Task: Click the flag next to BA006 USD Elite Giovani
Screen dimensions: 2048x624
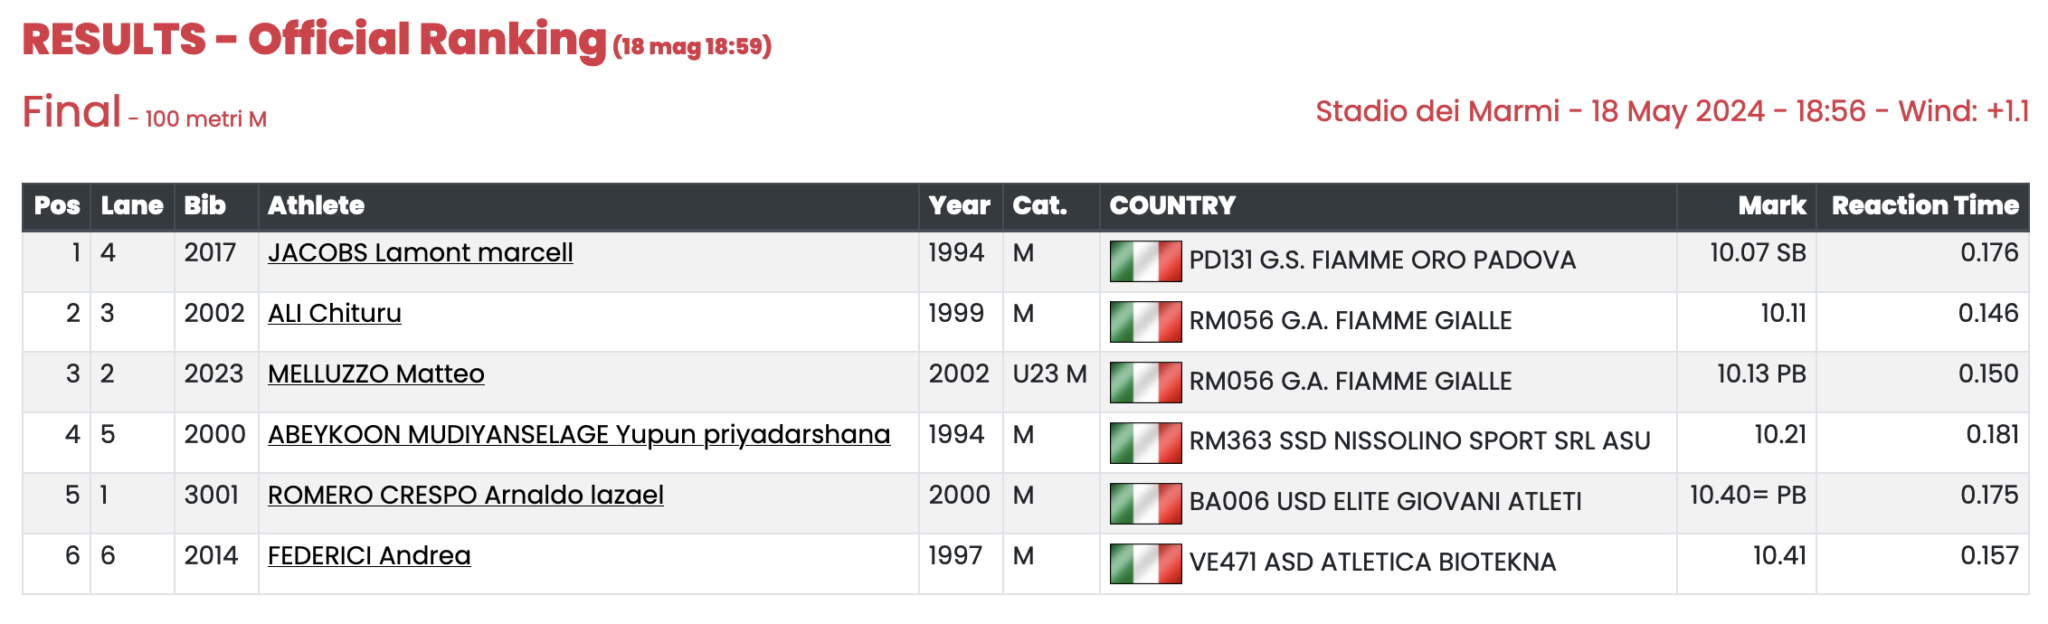Action: coord(1145,503)
